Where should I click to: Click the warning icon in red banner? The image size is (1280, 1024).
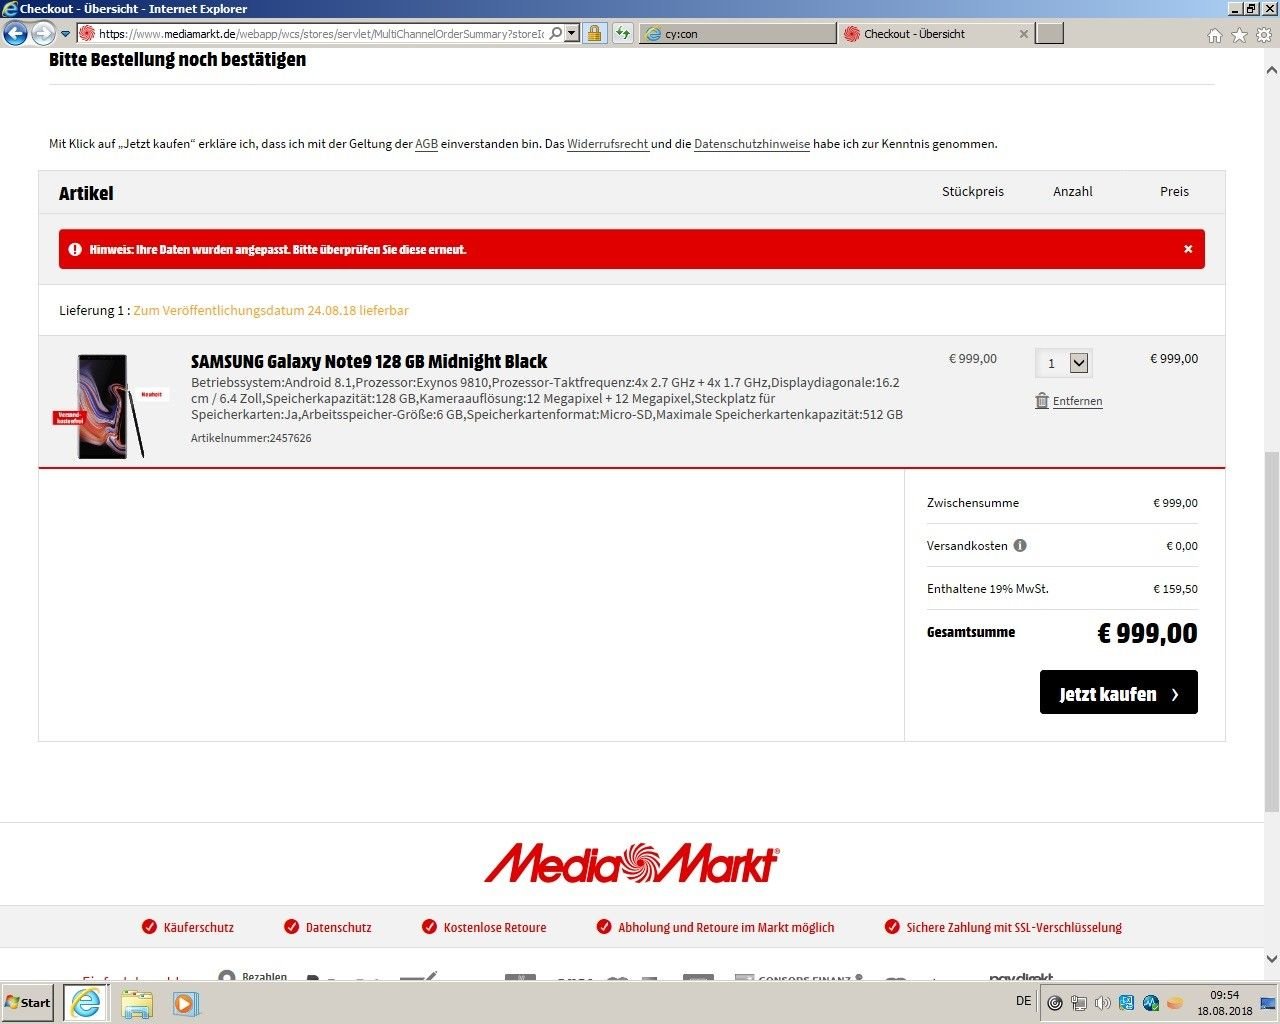click(x=75, y=249)
